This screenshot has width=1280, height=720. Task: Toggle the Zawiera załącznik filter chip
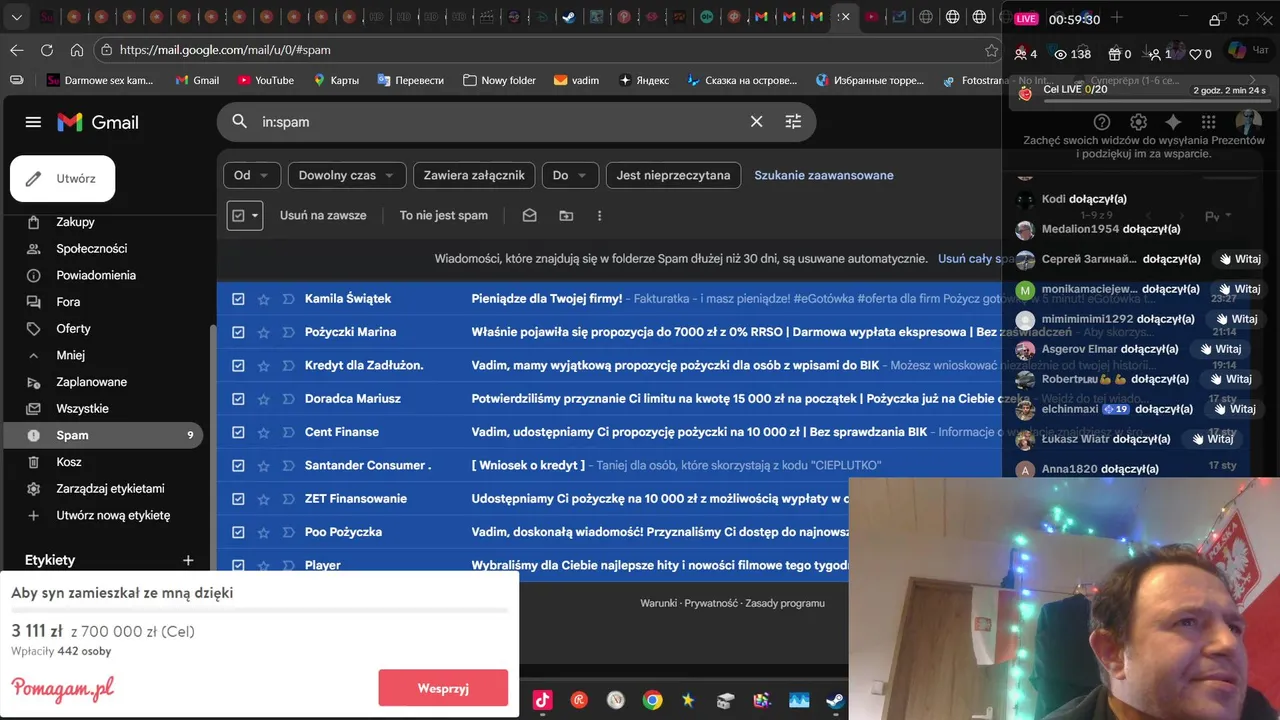coord(474,175)
